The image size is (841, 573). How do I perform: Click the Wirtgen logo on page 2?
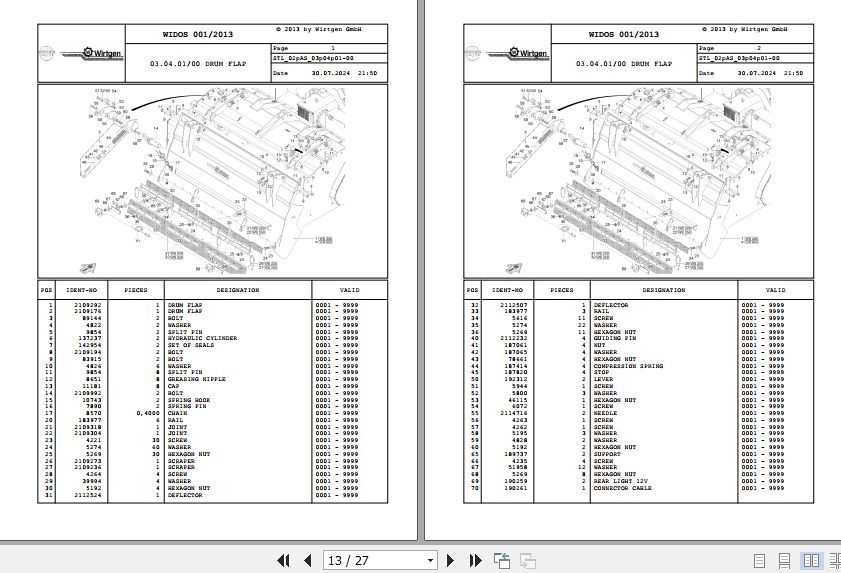tap(518, 53)
